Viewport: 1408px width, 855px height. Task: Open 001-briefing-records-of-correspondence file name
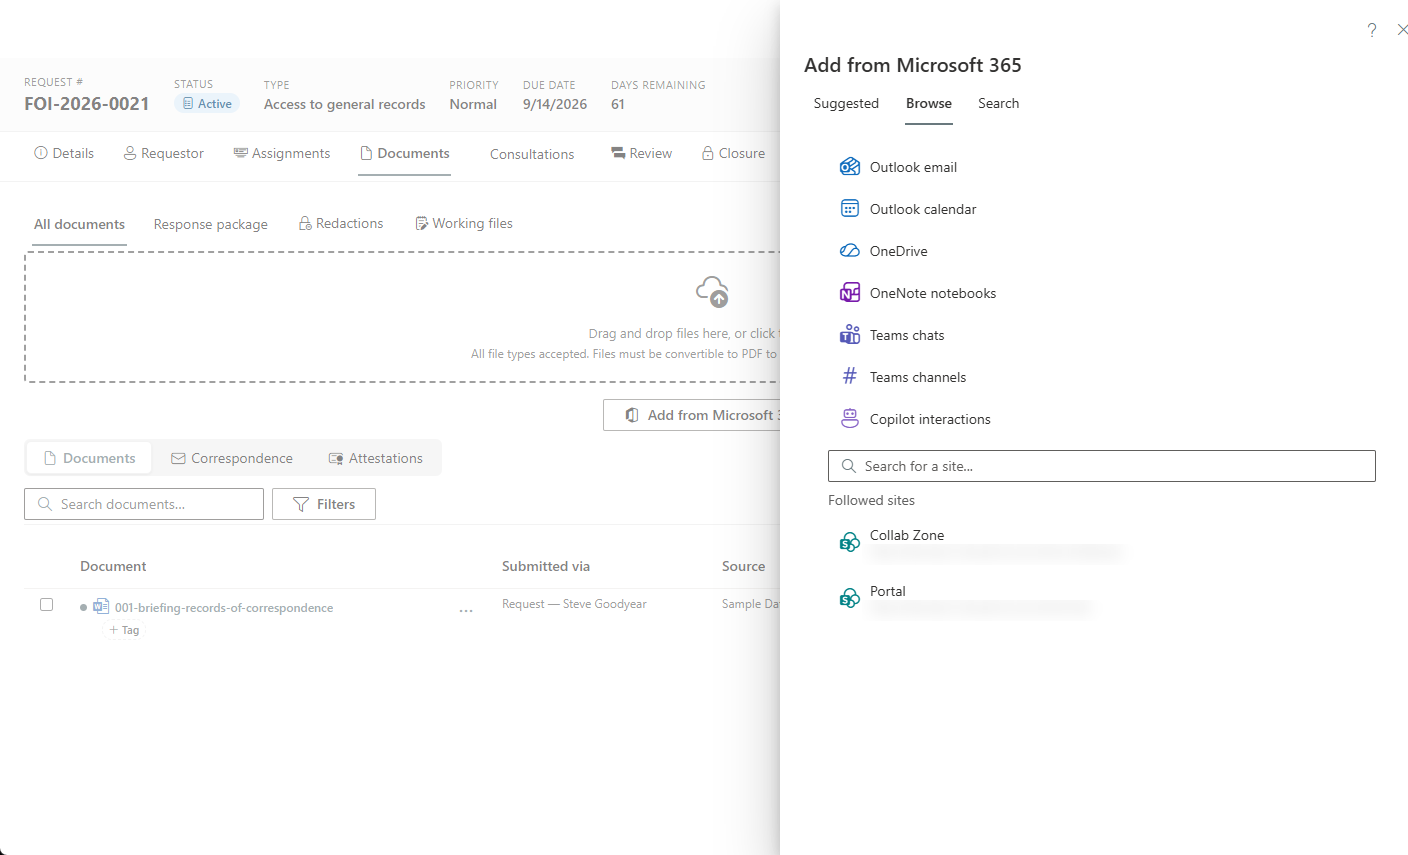[x=224, y=607]
